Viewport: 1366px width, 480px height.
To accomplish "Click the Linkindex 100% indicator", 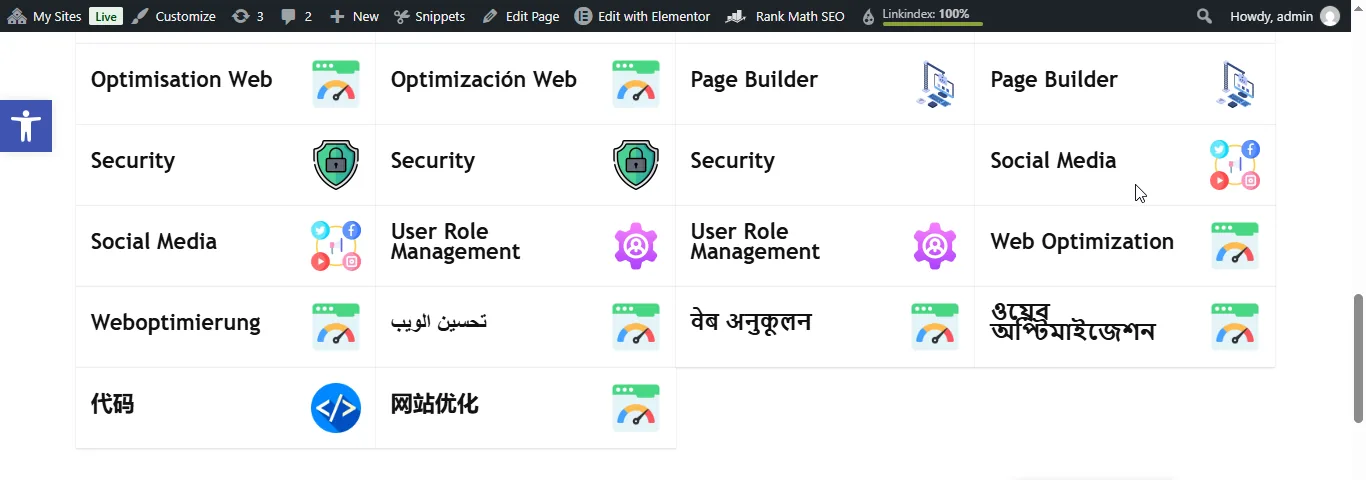I will [x=922, y=16].
